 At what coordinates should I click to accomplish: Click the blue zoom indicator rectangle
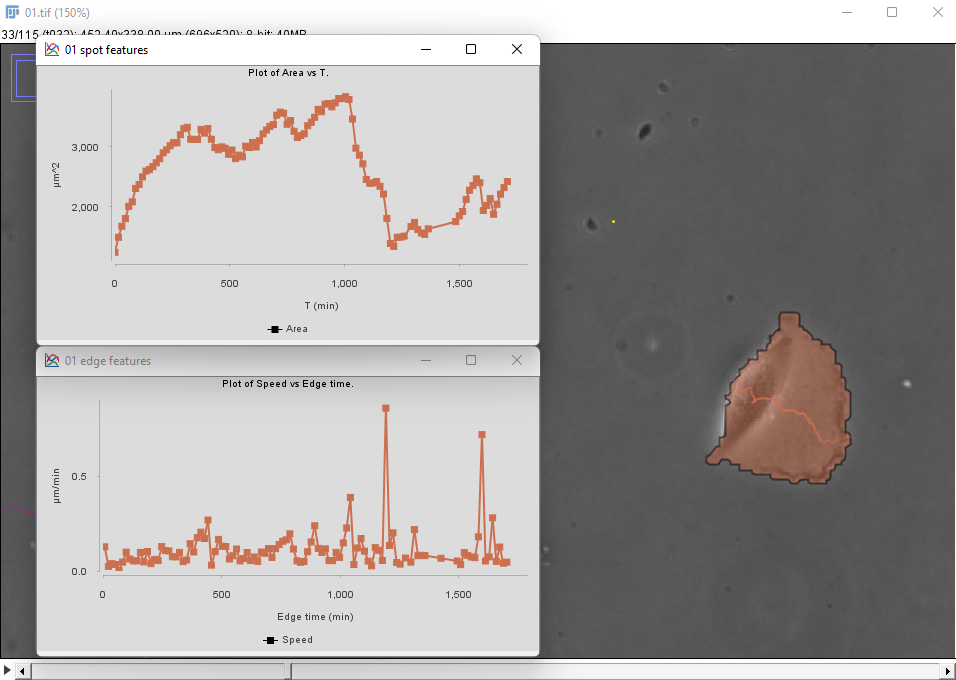point(24,76)
